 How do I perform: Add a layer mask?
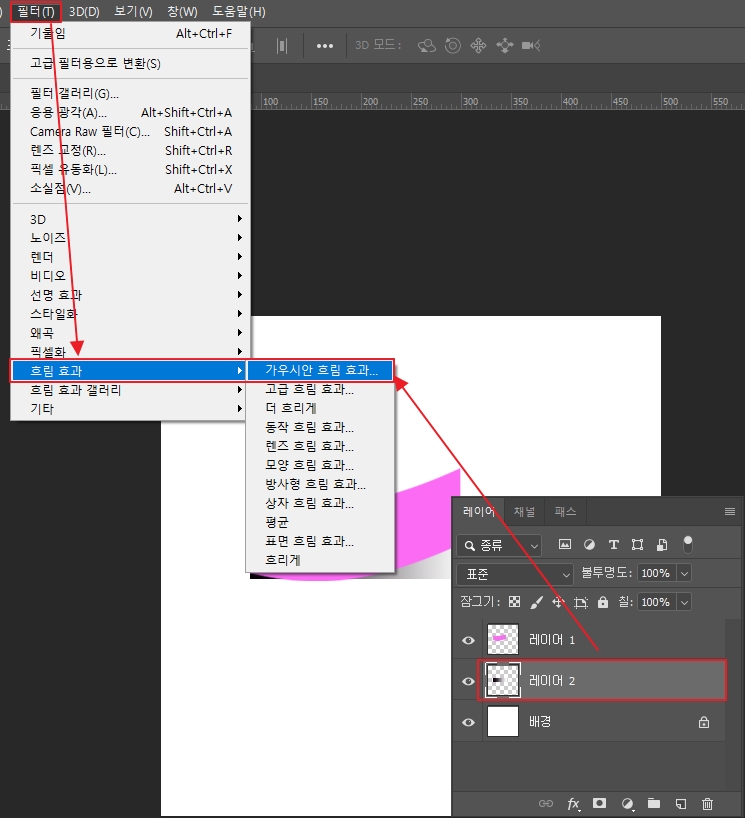tap(599, 803)
